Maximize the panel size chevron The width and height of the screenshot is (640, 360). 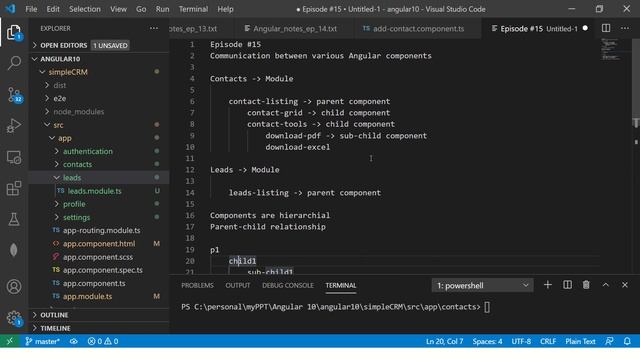coord(606,285)
